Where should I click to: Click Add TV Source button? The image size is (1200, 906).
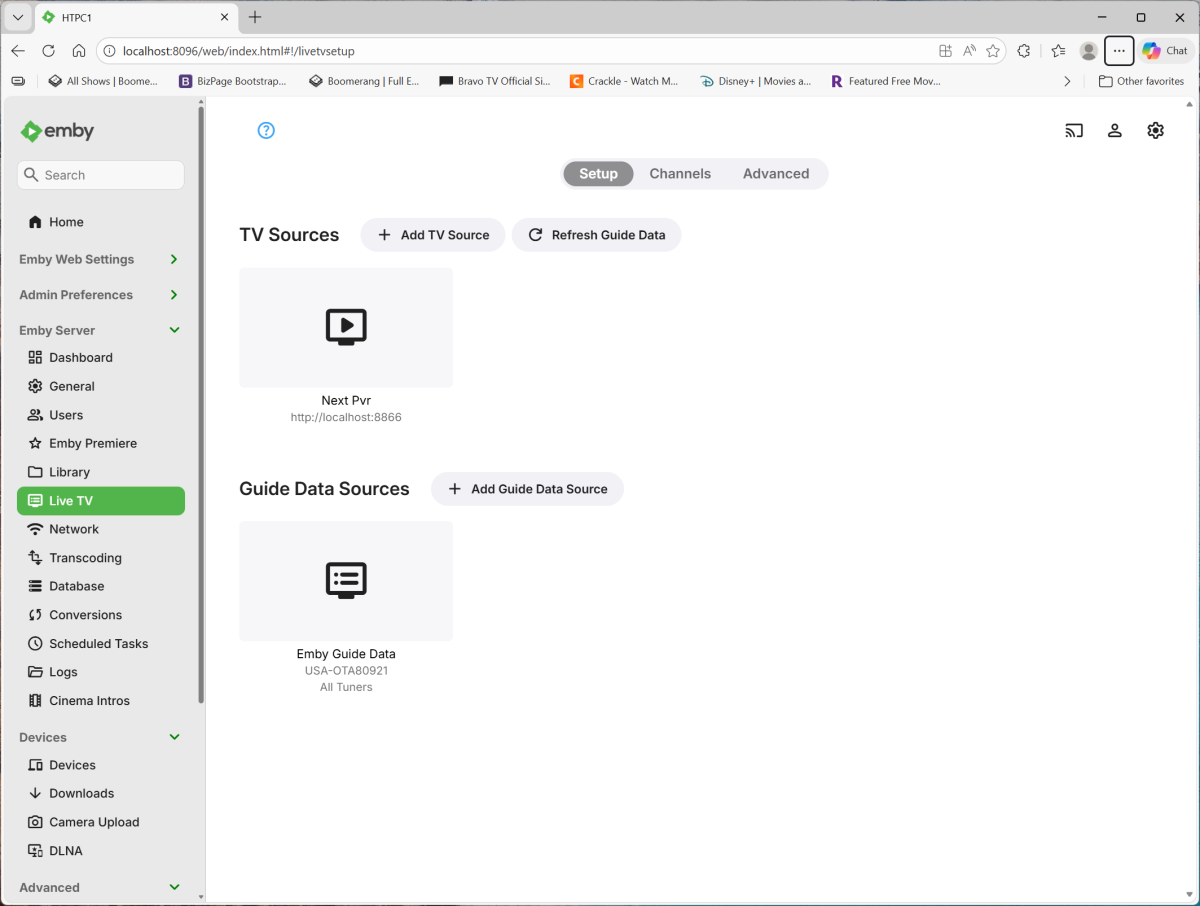pyautogui.click(x=433, y=235)
